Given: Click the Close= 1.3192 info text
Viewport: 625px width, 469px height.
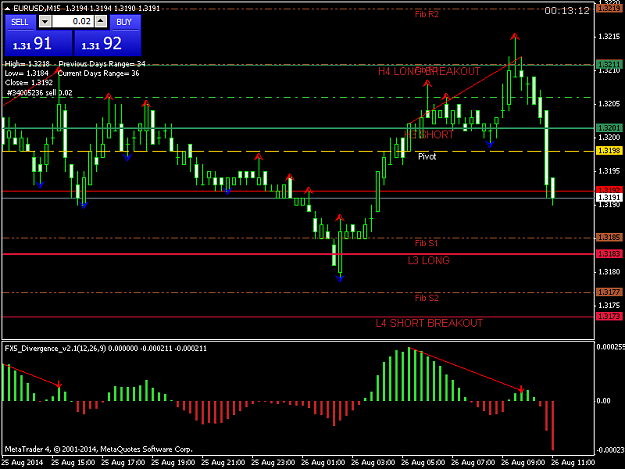Looking at the screenshot, I should pyautogui.click(x=29, y=83).
